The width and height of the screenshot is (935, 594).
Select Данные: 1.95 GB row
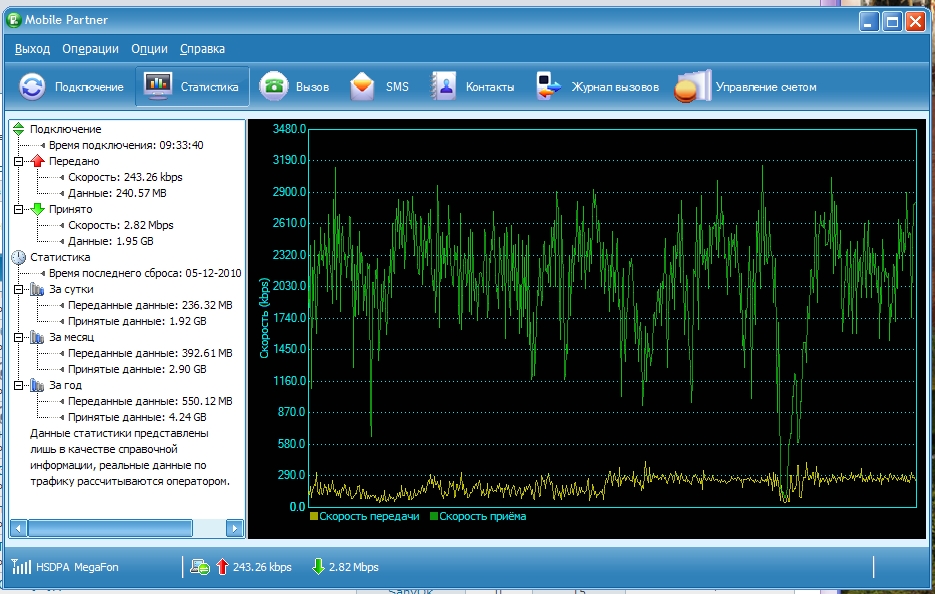(x=110, y=242)
